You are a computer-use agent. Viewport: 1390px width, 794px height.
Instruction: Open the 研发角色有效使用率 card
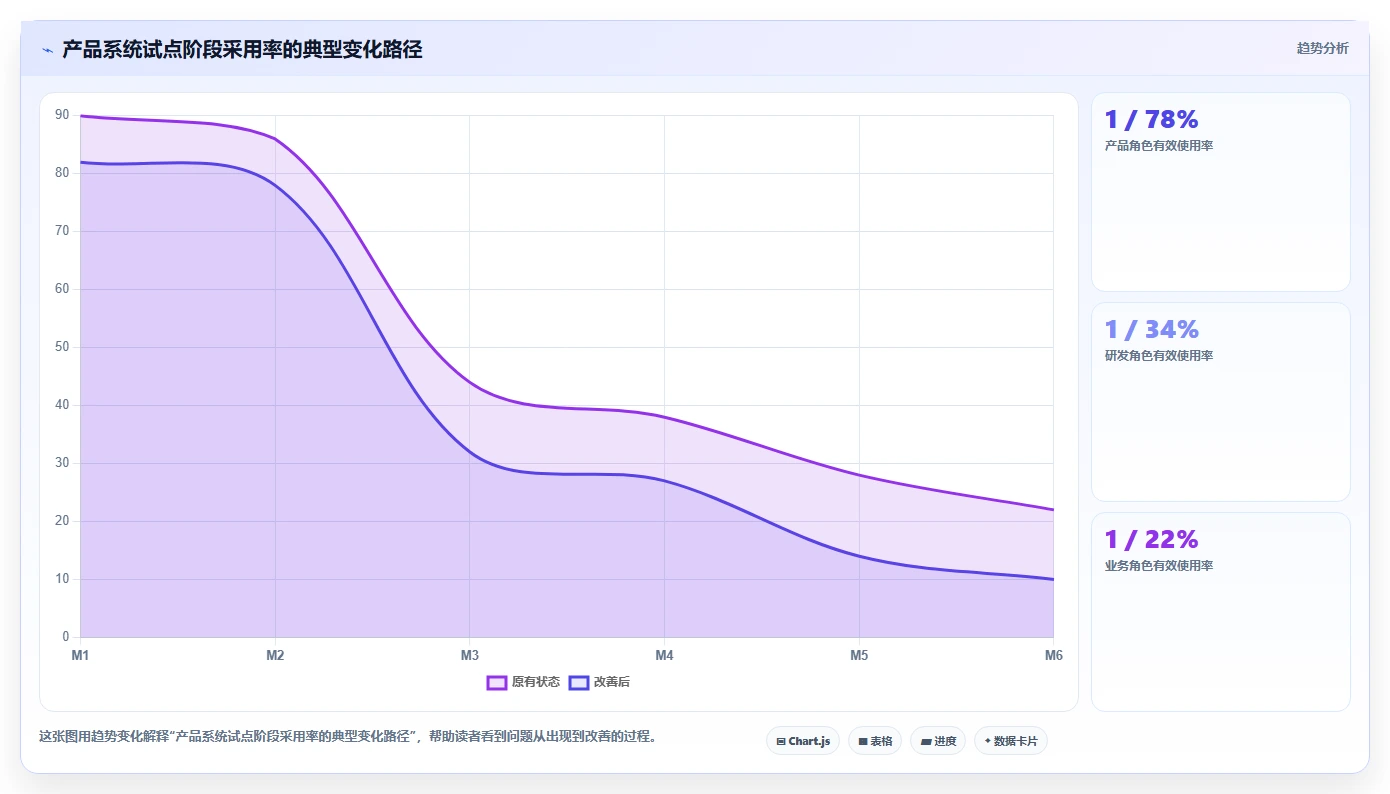(x=1220, y=402)
